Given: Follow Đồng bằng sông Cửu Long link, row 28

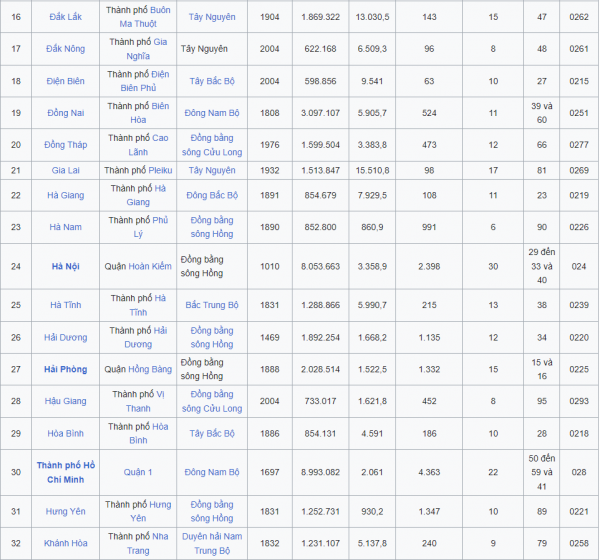Looking at the screenshot, I should click(212, 401).
